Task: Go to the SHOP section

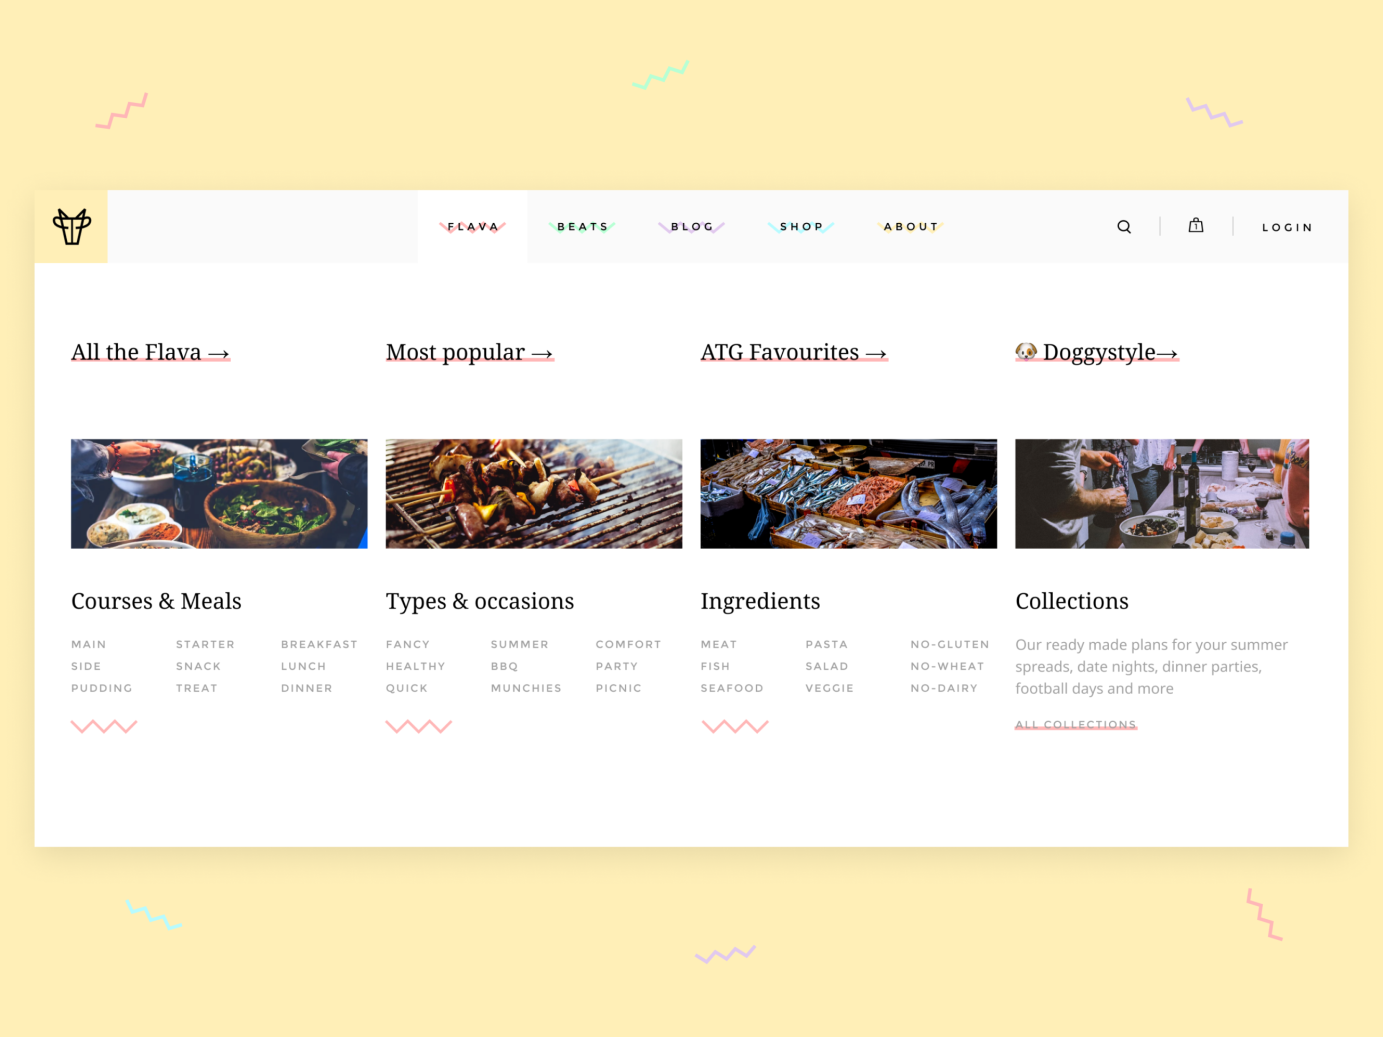Action: point(801,226)
